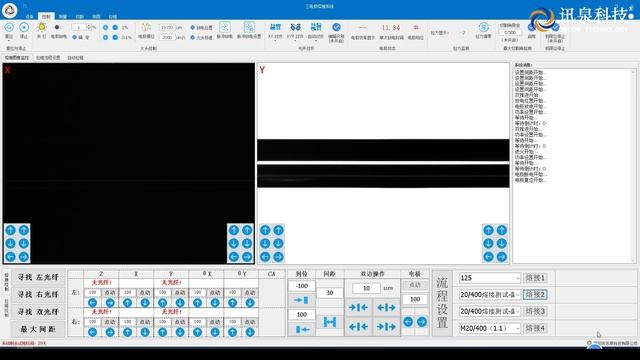Viewport: 640px width, 360px height.
Task: Click 右 row θX up arrow
Action: (x=198, y=332)
